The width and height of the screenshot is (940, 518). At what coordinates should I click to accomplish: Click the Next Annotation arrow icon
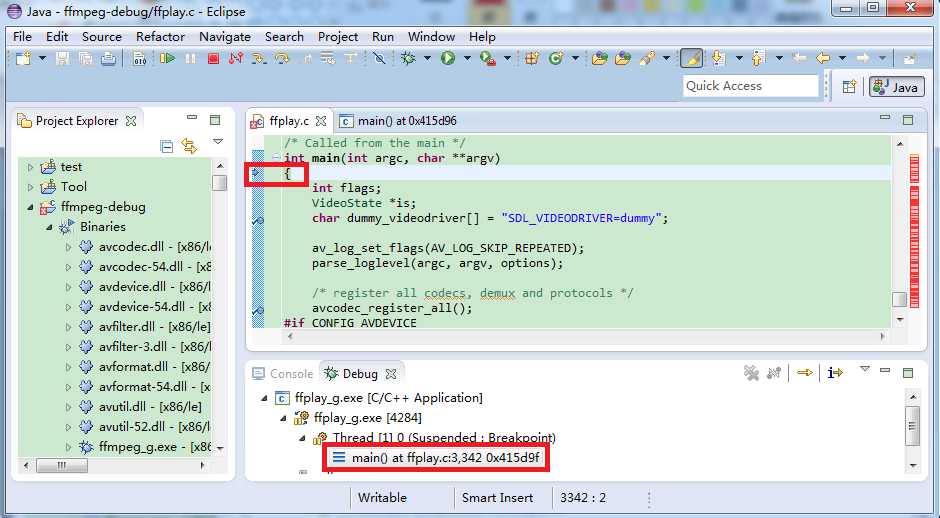(718, 58)
